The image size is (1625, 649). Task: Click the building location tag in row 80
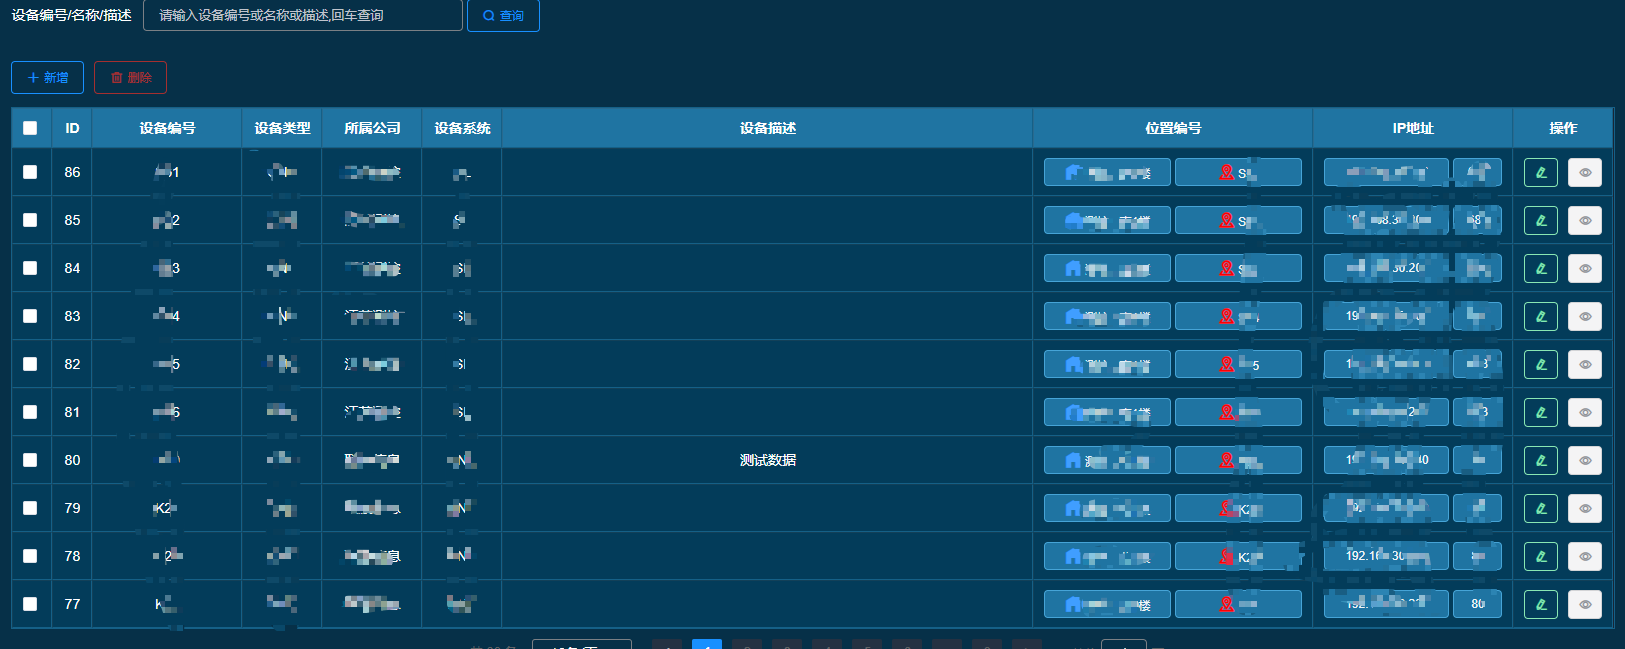pos(1107,460)
